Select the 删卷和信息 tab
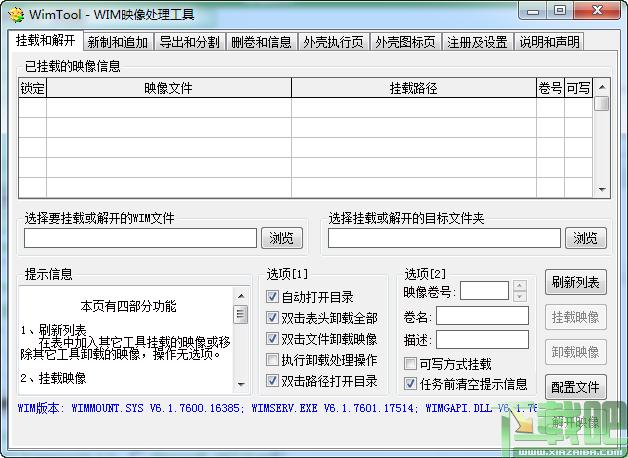The width and height of the screenshot is (628, 458). point(261,42)
